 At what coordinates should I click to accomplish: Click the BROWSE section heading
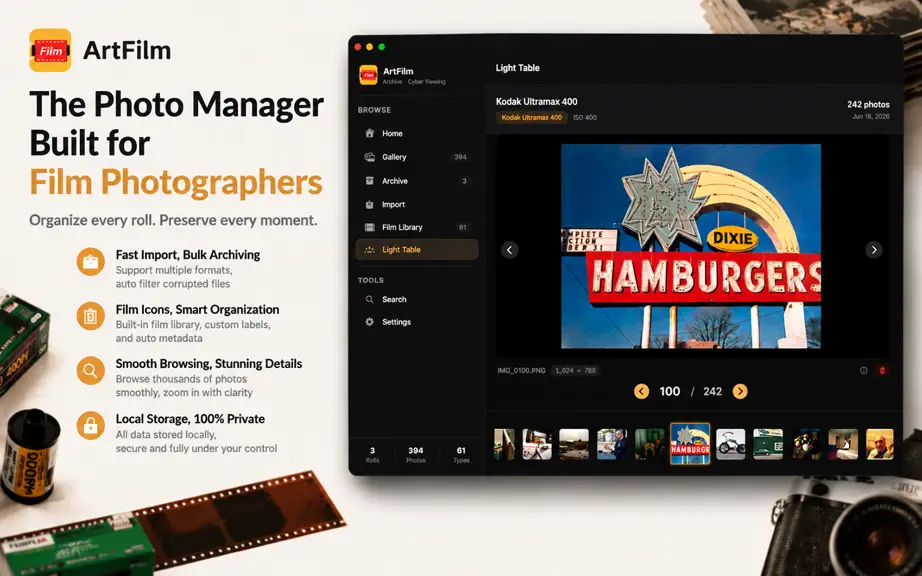click(x=374, y=110)
